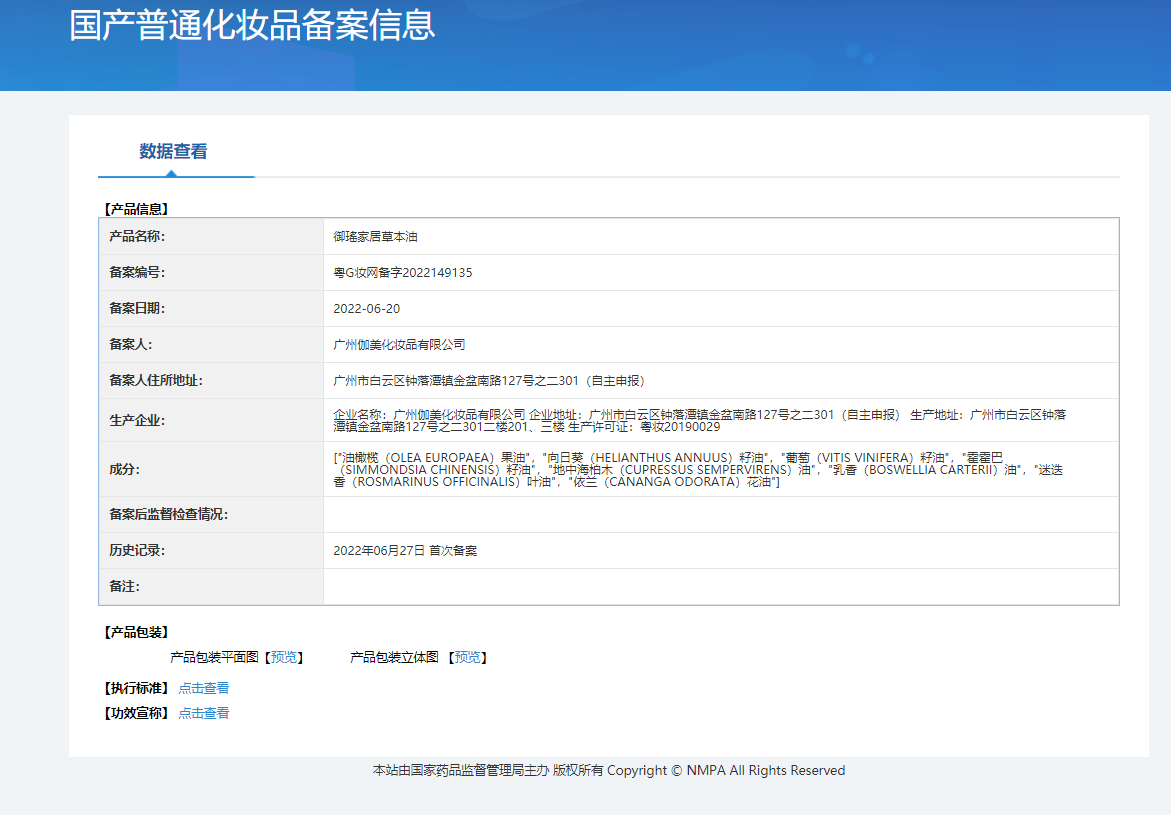Click the NMPA copyright footer text

click(605, 770)
